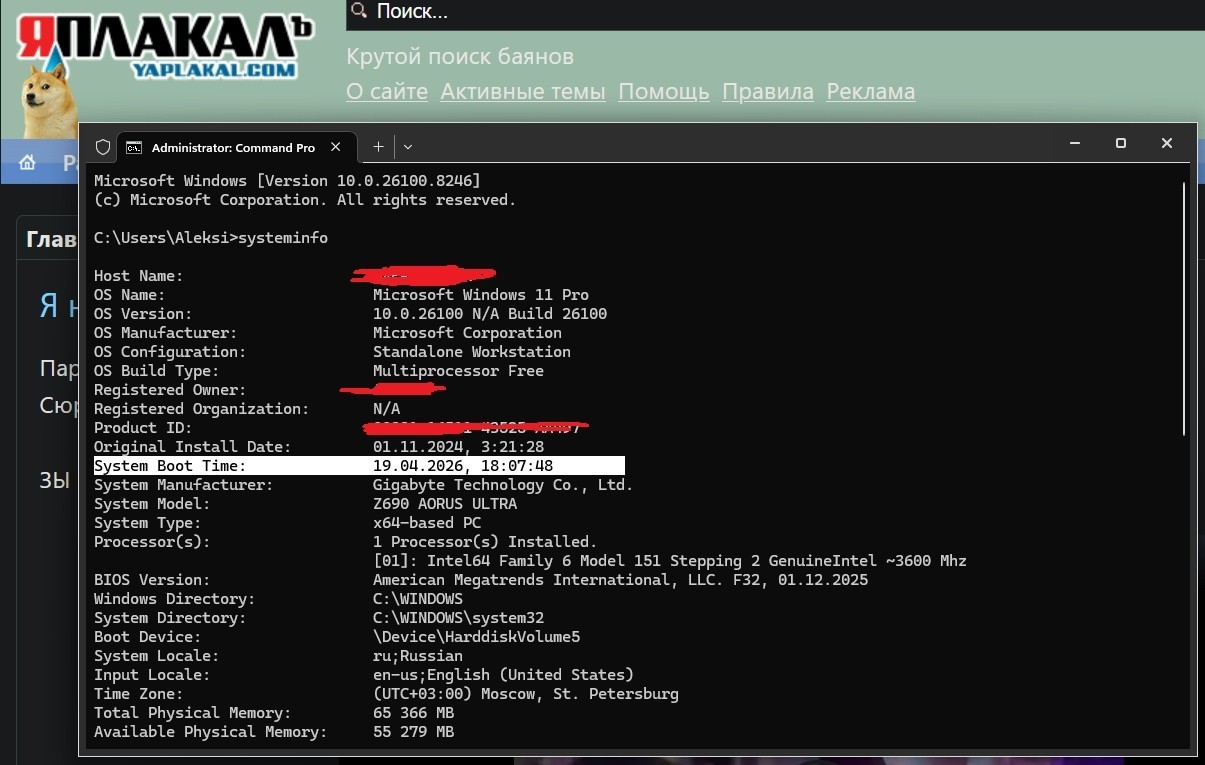This screenshot has width=1205, height=765.
Task: Click the Yaplakal logo in the site header
Action: [x=165, y=48]
